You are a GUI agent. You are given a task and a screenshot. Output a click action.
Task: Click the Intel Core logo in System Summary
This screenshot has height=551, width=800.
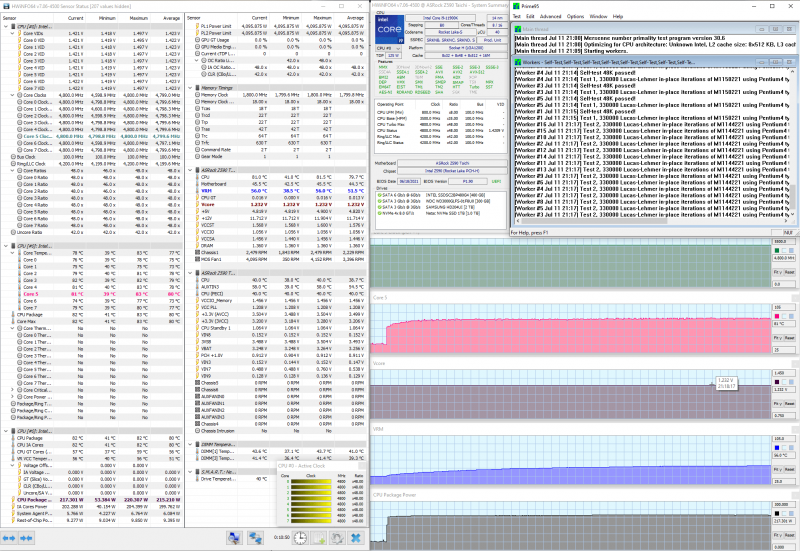click(389, 30)
